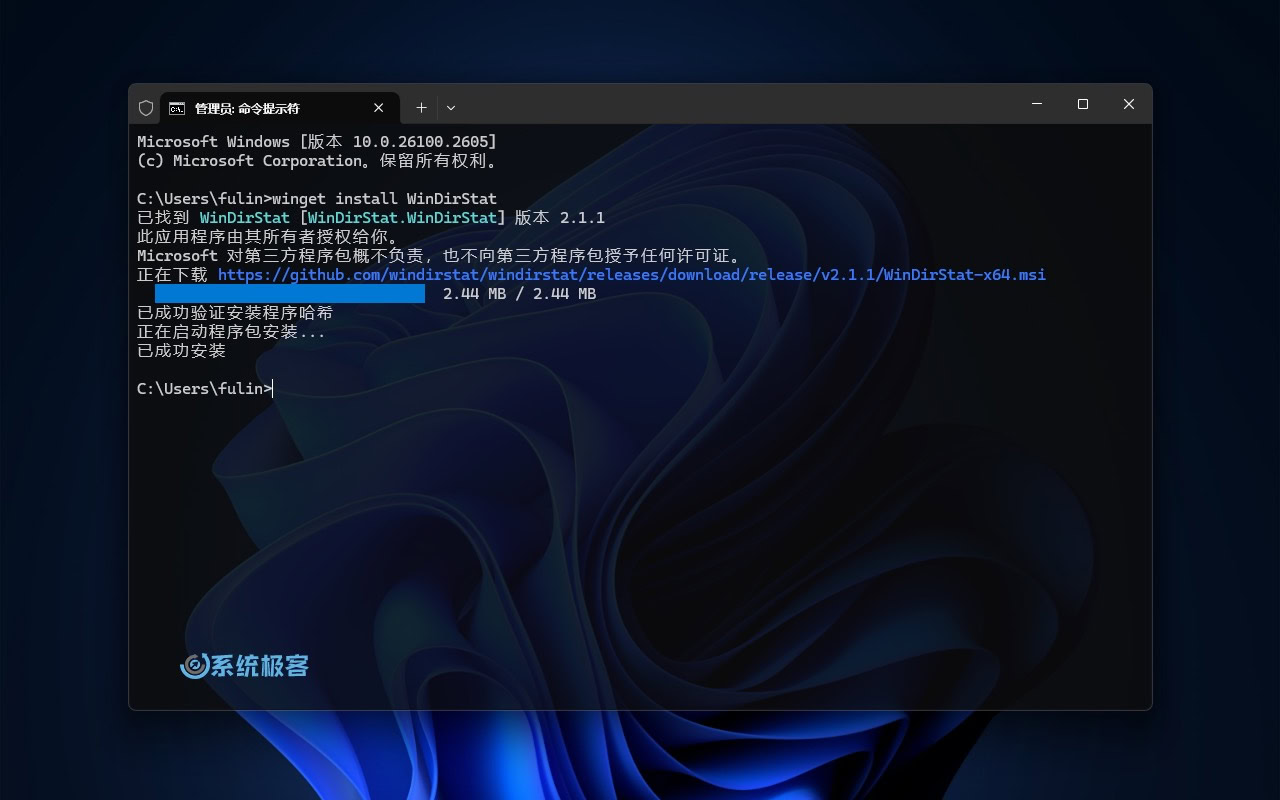Viewport: 1280px width, 800px height.
Task: Close the terminal window
Action: tap(1129, 104)
